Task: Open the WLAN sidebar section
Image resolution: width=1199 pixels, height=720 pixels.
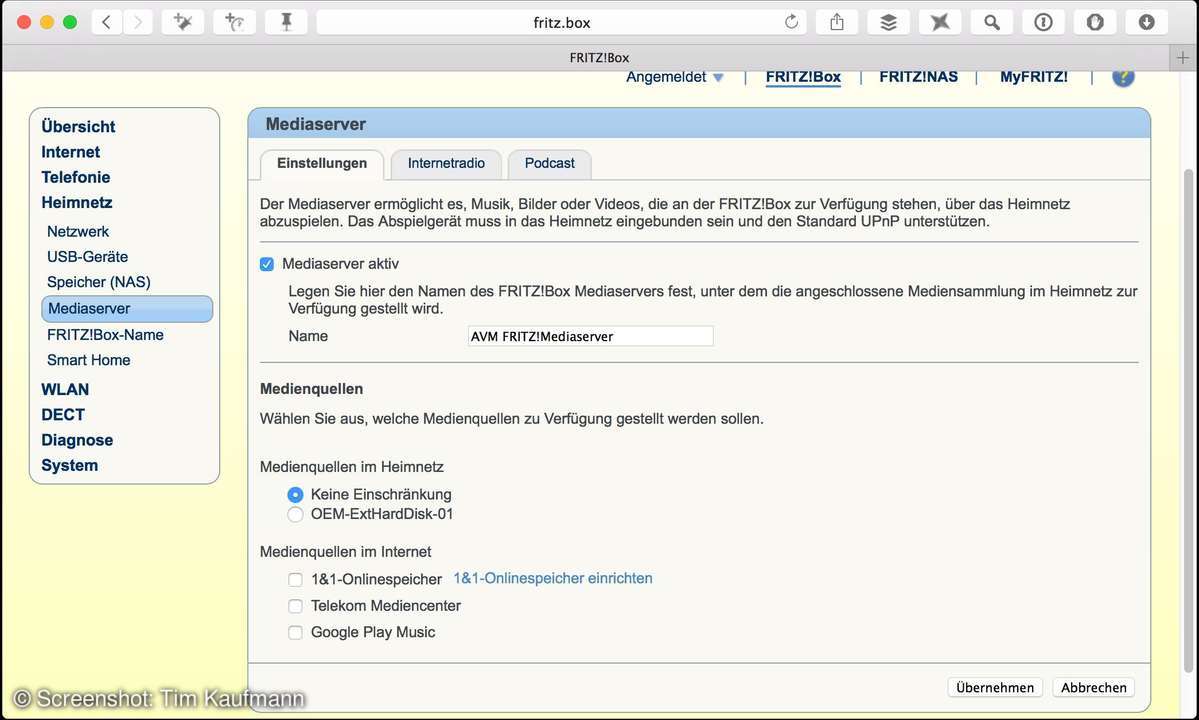Action: [x=65, y=390]
